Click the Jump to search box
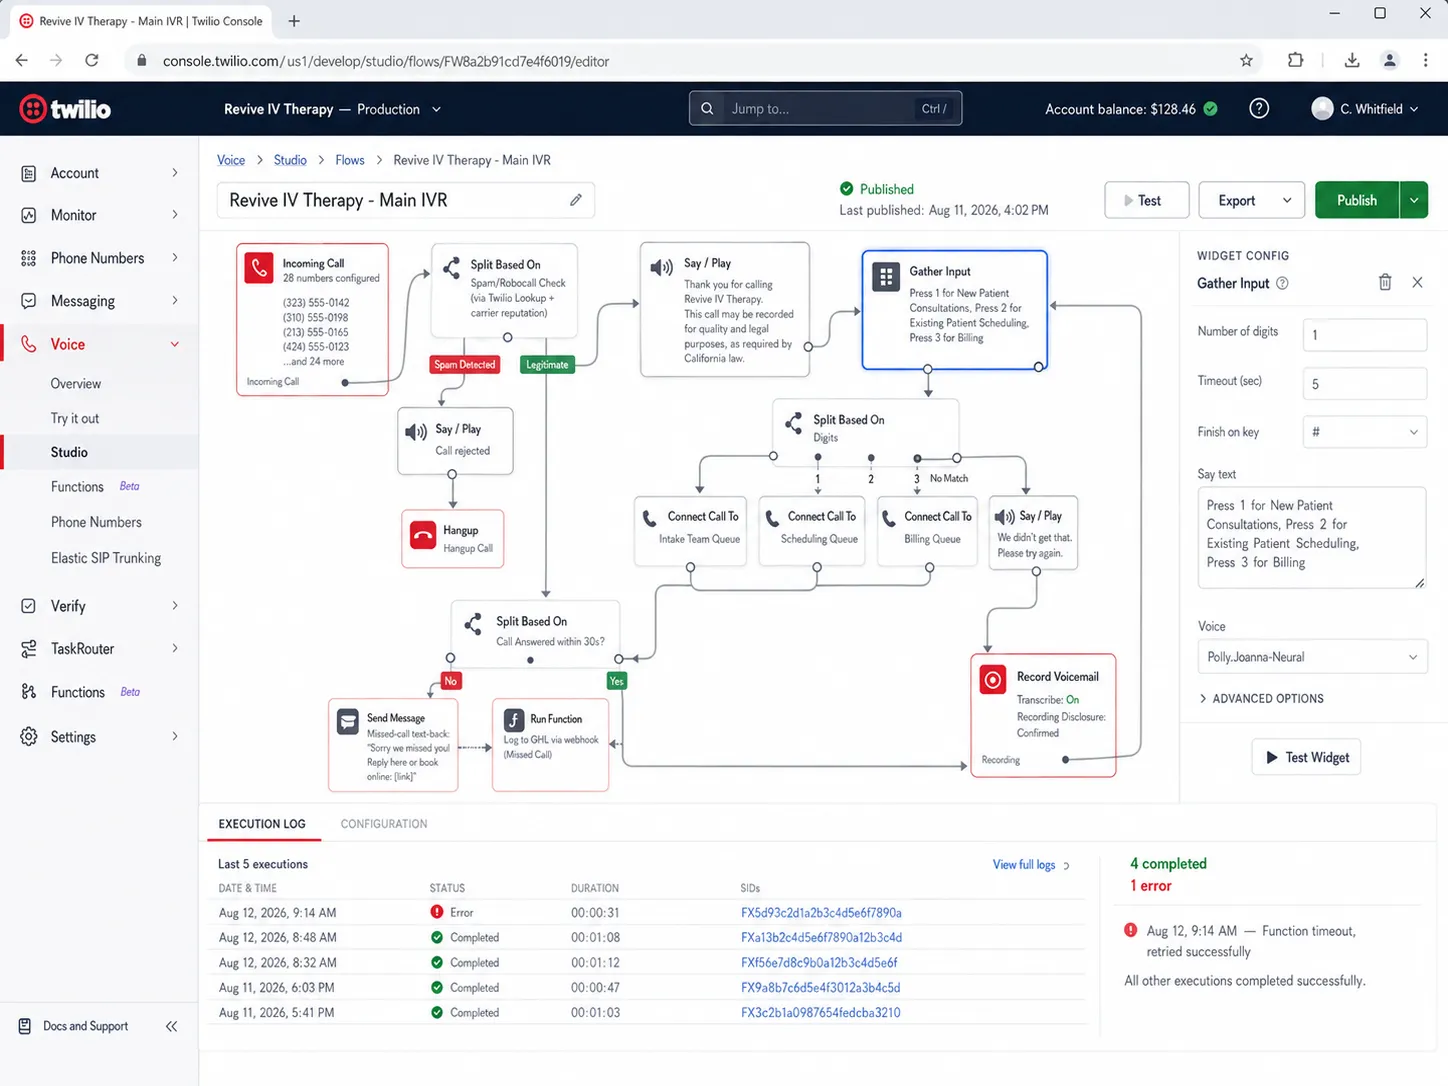 tap(825, 109)
